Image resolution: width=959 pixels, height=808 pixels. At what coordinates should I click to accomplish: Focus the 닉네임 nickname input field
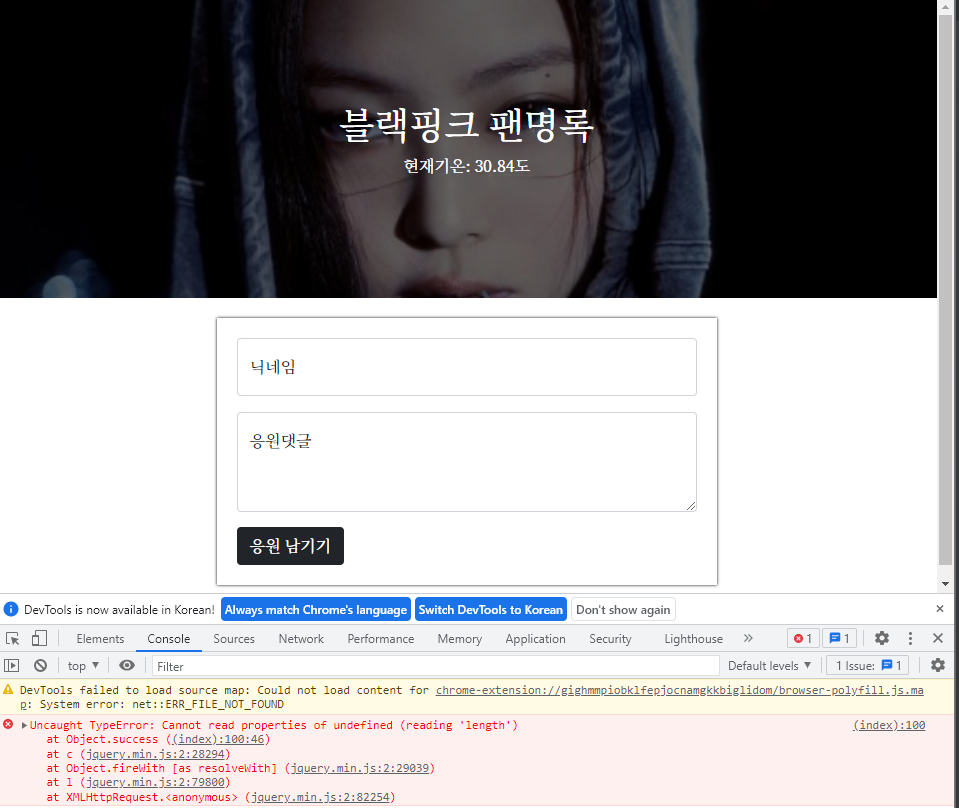click(467, 367)
